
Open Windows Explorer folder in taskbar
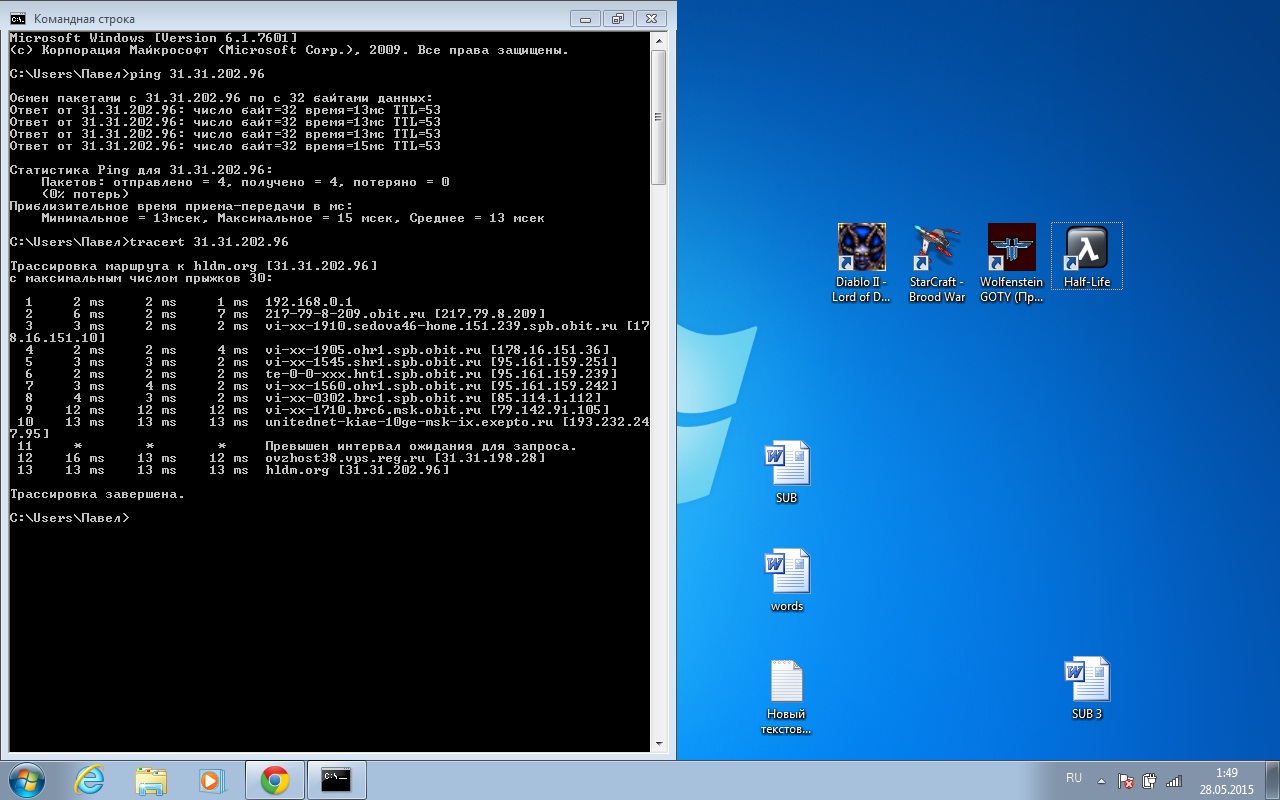point(151,780)
